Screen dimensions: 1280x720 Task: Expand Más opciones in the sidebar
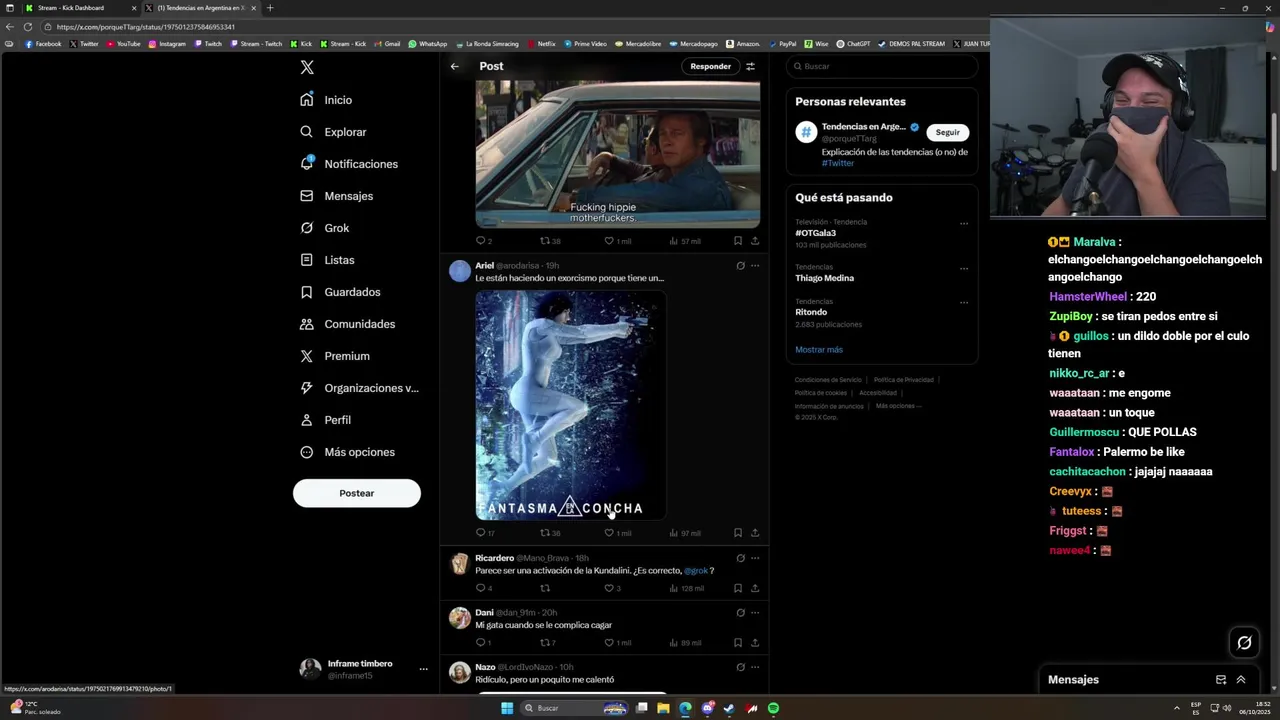348,452
